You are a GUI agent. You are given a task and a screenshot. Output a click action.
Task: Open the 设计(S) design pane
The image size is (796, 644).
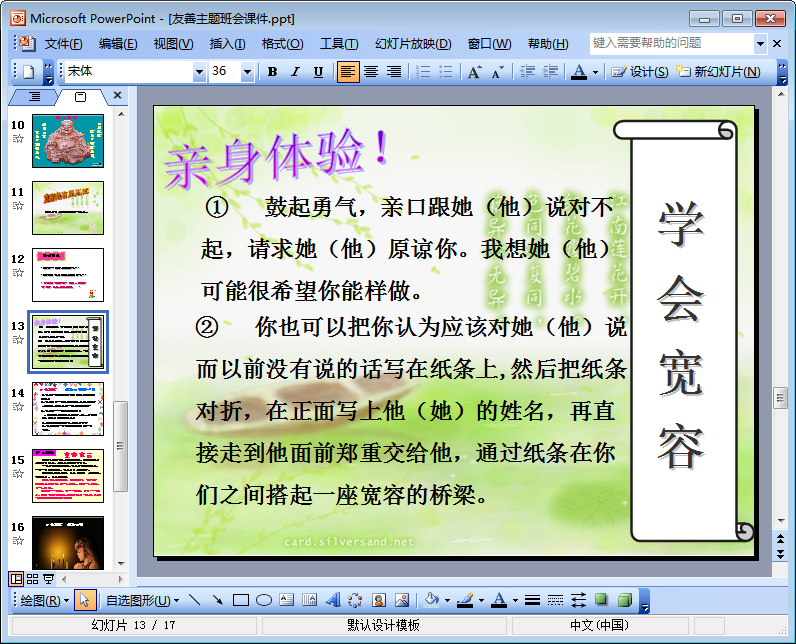pyautogui.click(x=640, y=72)
